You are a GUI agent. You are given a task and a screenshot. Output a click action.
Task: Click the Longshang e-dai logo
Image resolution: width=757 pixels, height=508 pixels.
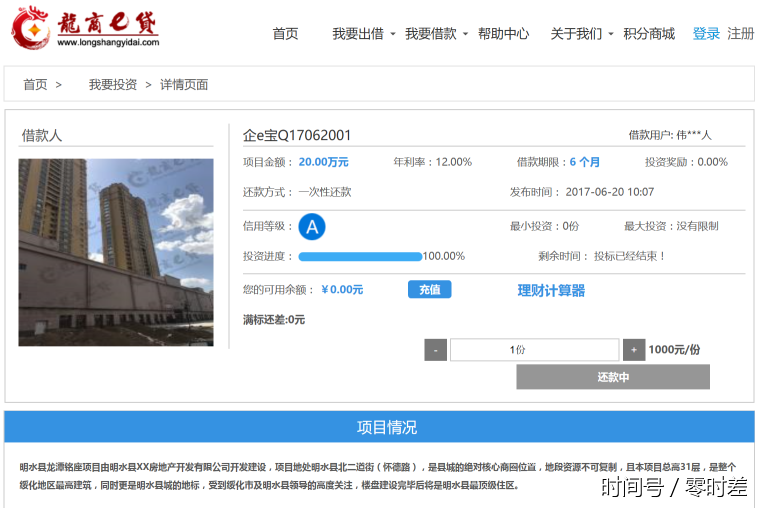pyautogui.click(x=85, y=29)
